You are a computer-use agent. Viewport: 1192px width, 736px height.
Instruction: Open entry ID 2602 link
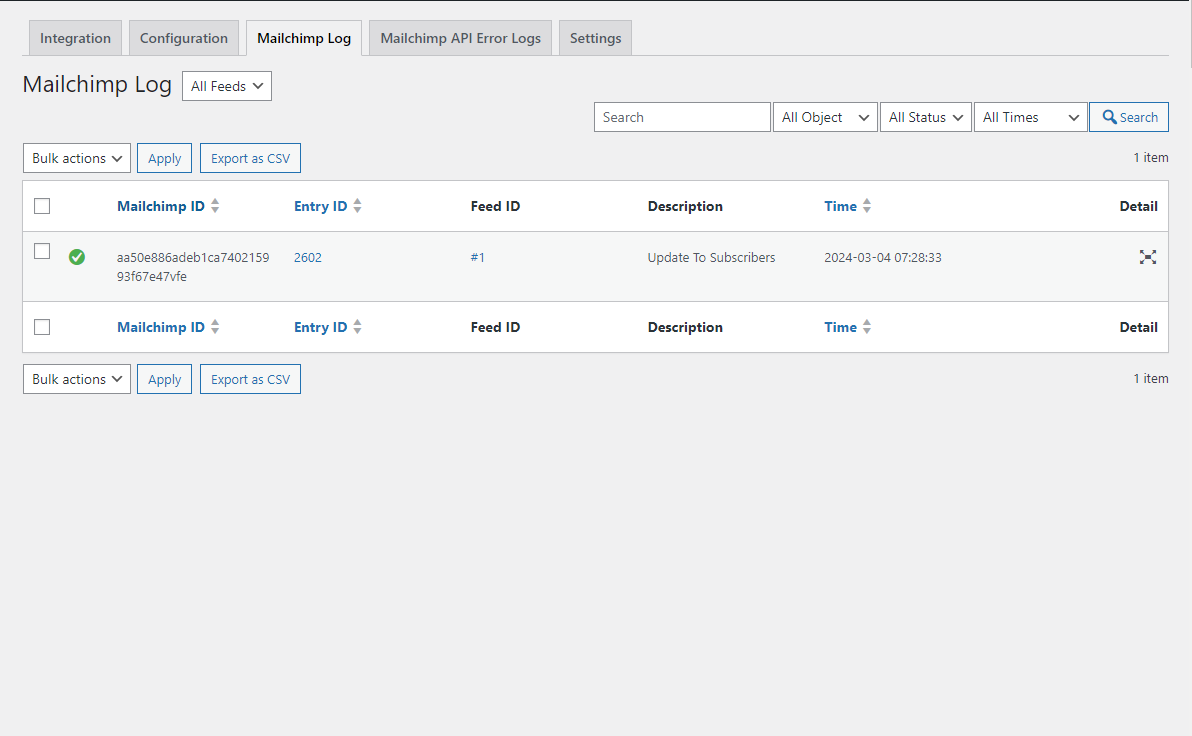(x=308, y=258)
